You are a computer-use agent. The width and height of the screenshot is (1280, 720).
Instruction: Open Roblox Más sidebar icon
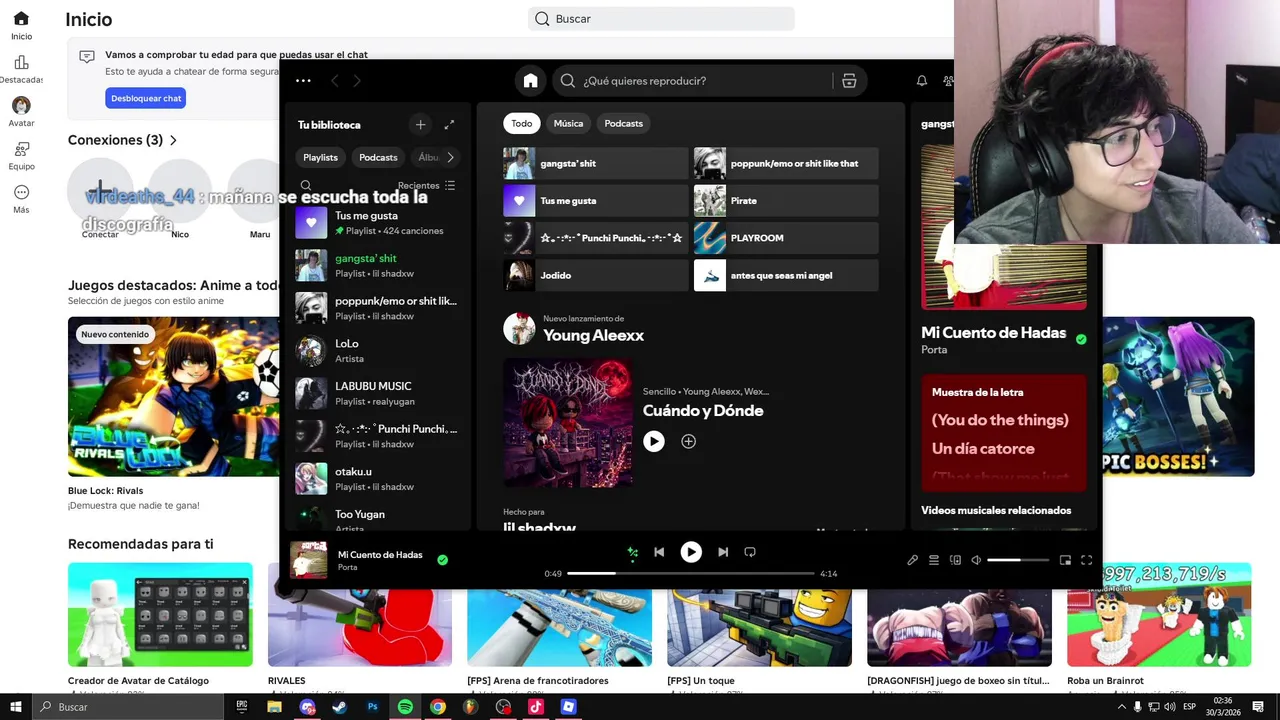click(21, 198)
